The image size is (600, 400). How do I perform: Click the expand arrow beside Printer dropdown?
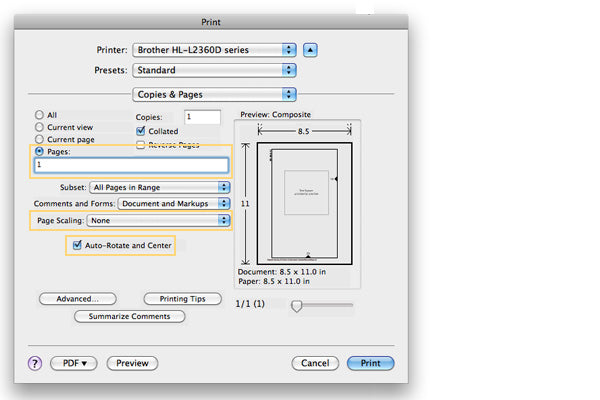tap(311, 49)
